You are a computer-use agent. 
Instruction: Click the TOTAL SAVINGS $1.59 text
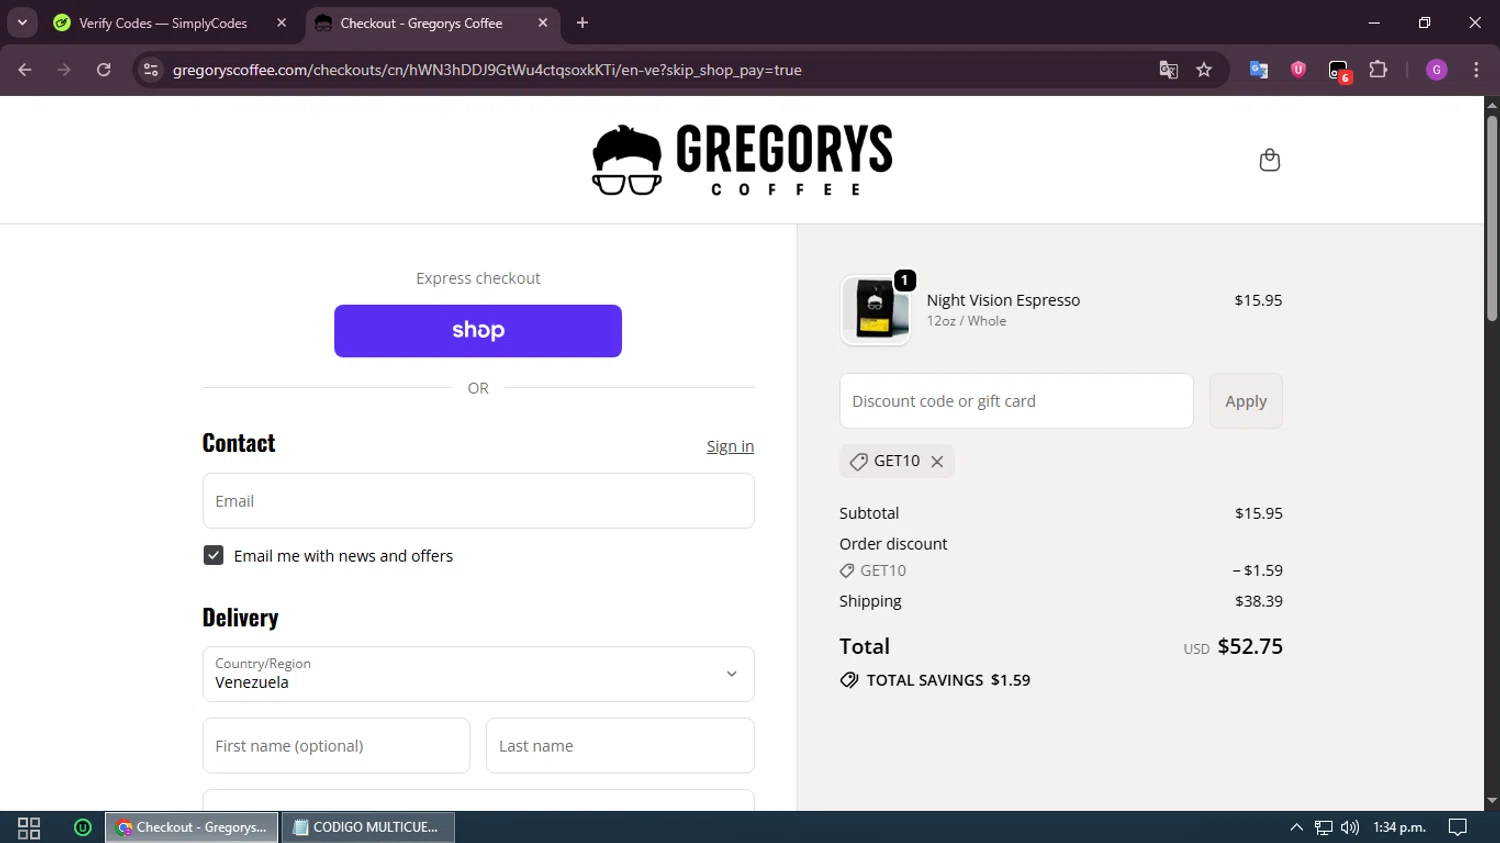point(948,680)
